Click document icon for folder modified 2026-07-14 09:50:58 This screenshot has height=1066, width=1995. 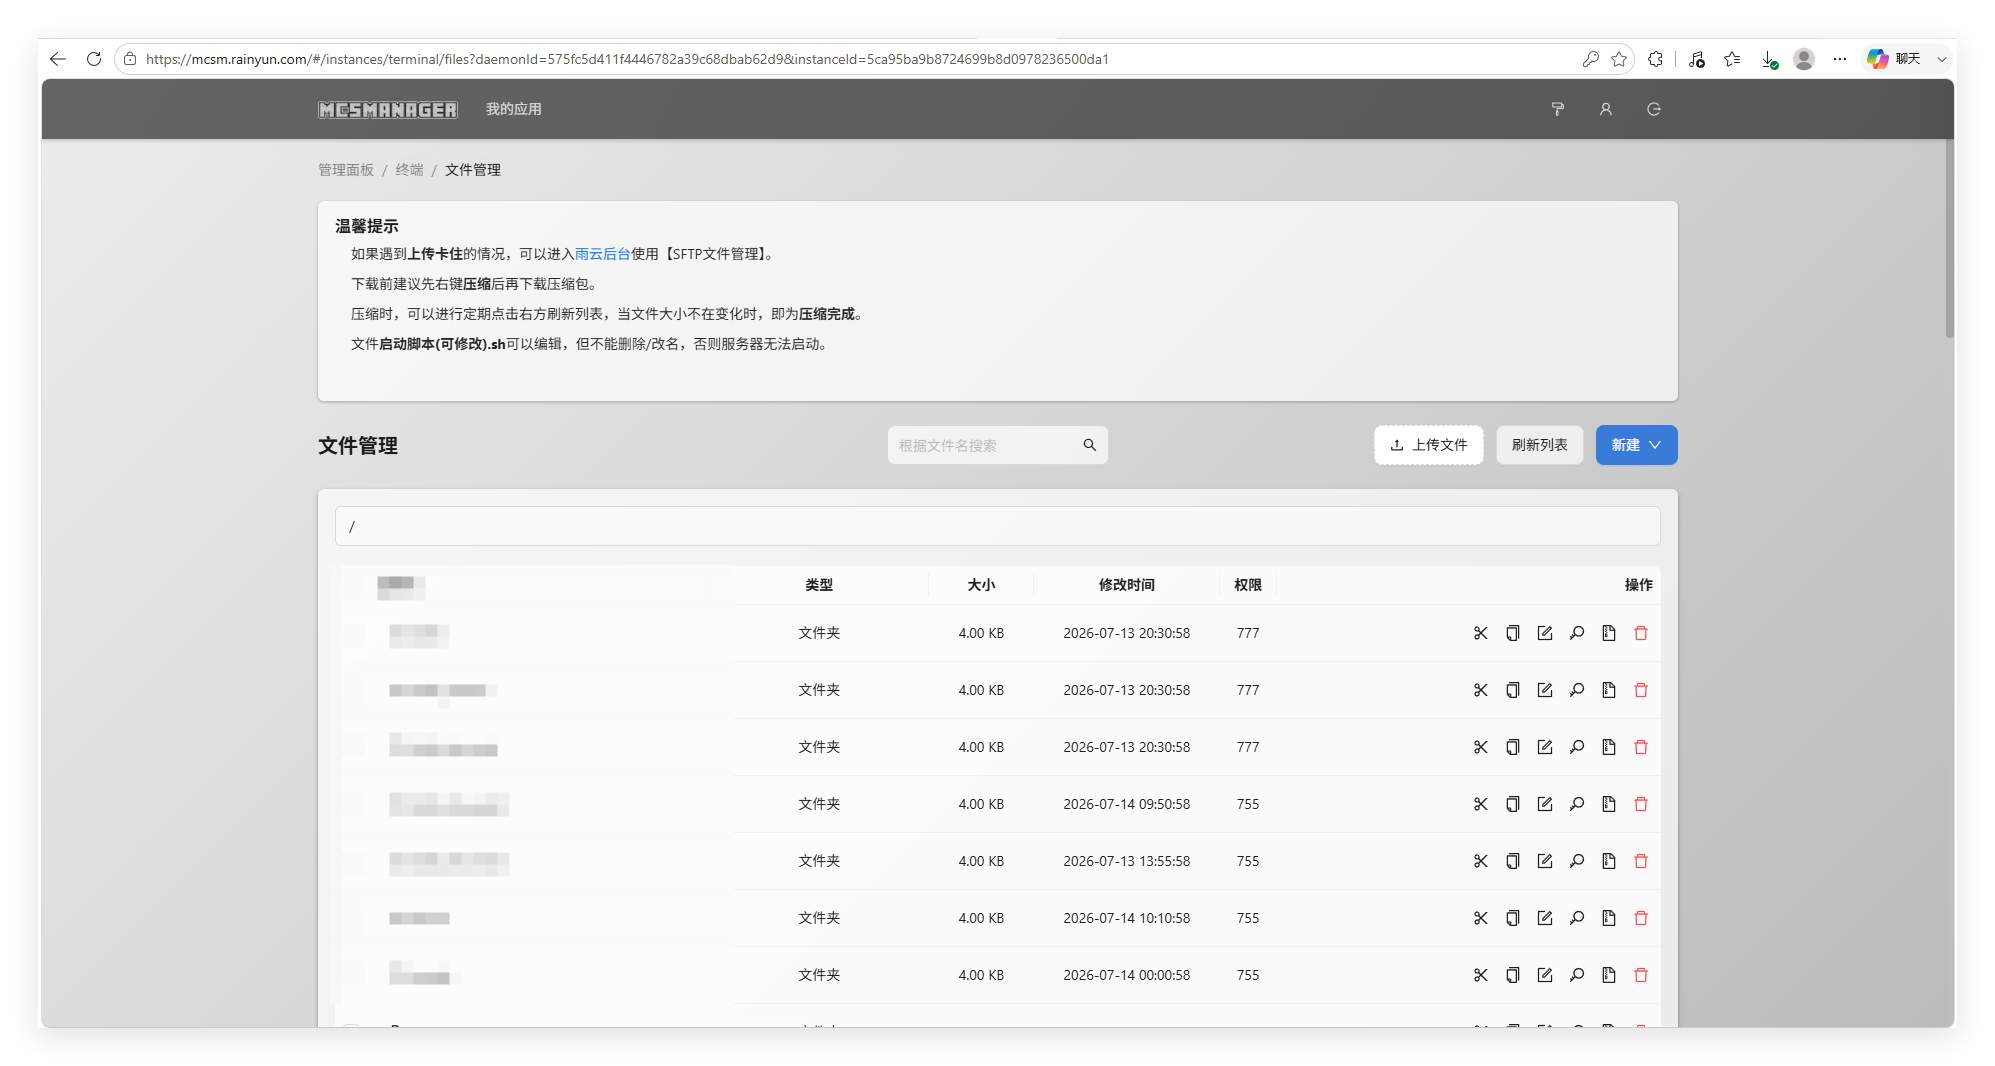pos(1609,804)
